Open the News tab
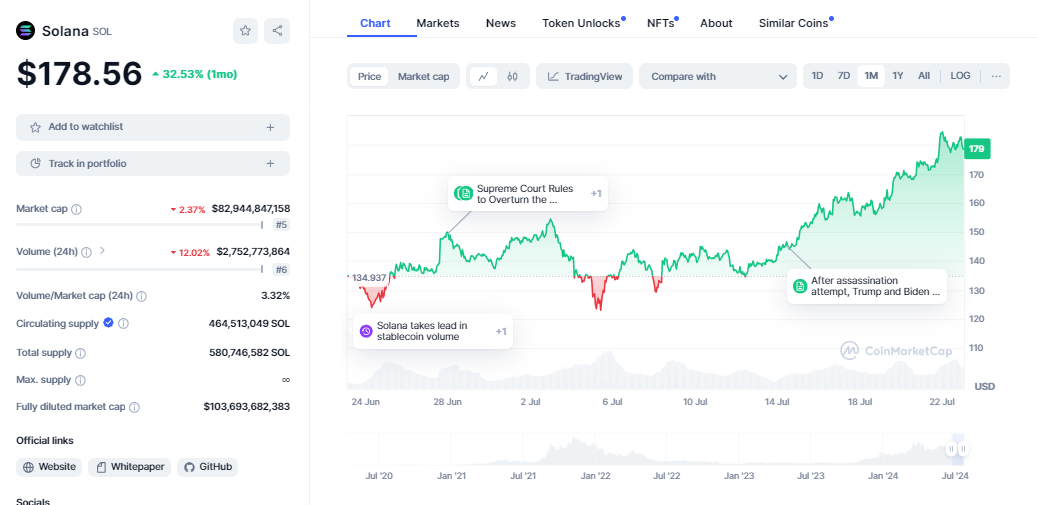 tap(500, 23)
